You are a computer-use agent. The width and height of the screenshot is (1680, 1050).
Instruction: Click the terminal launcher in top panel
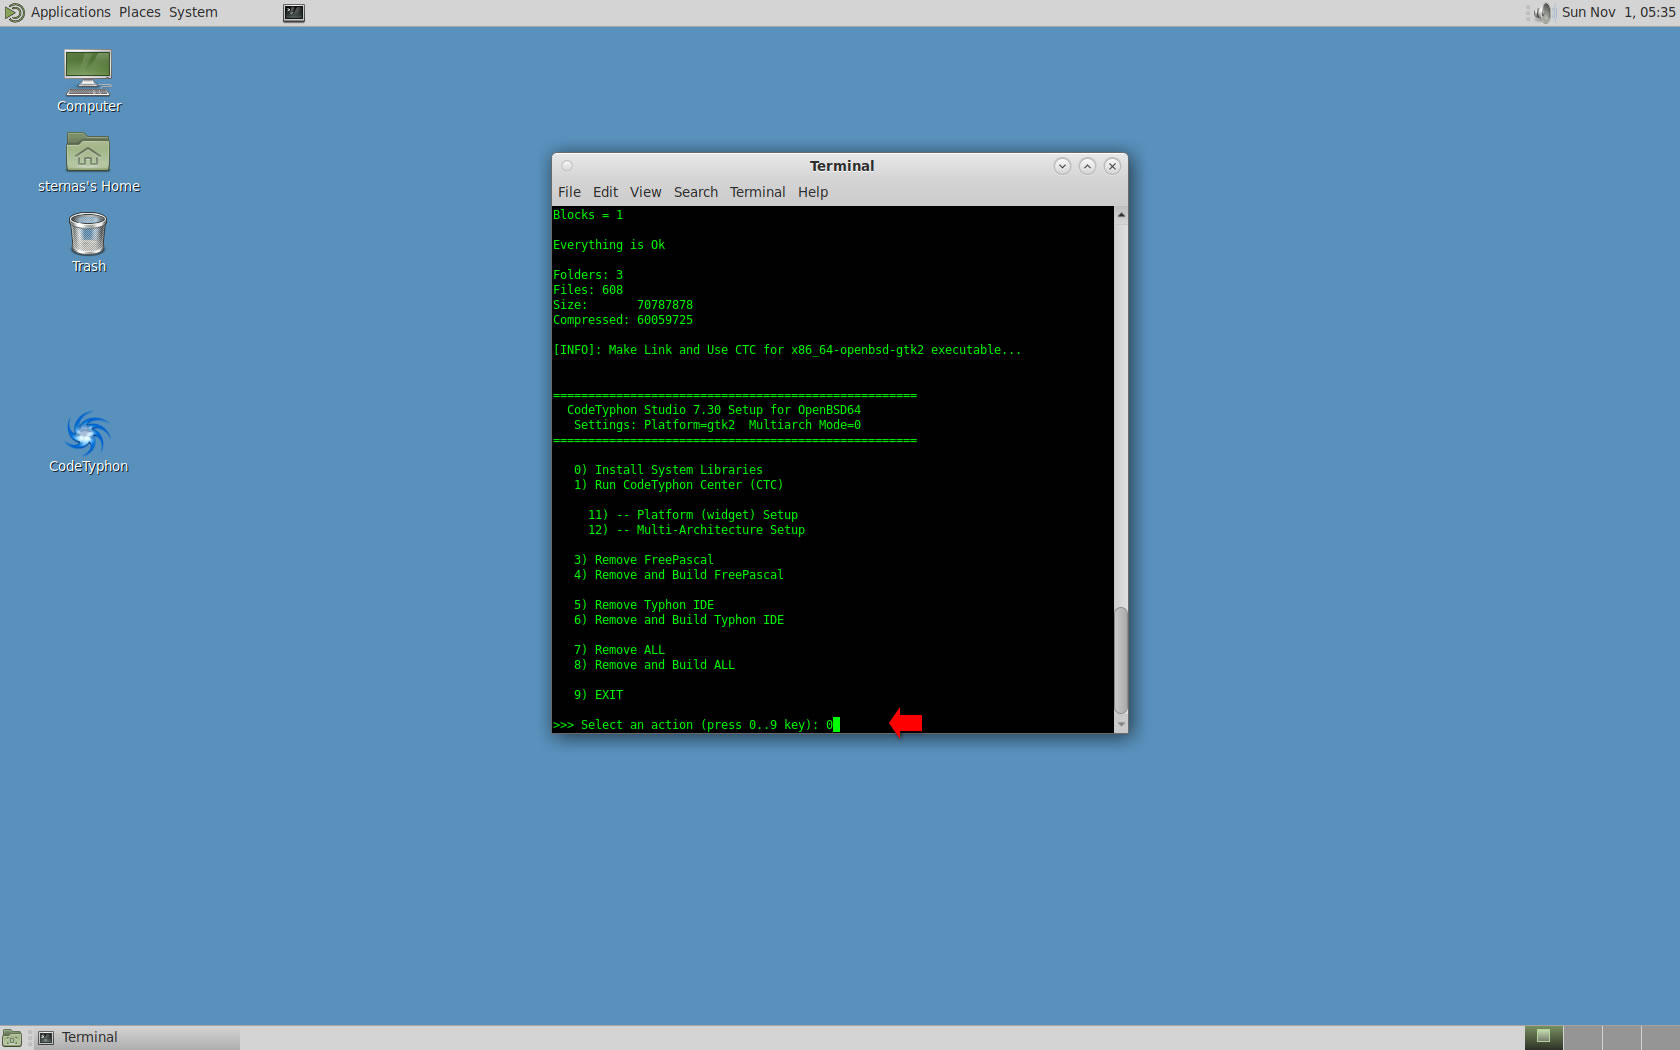point(294,13)
